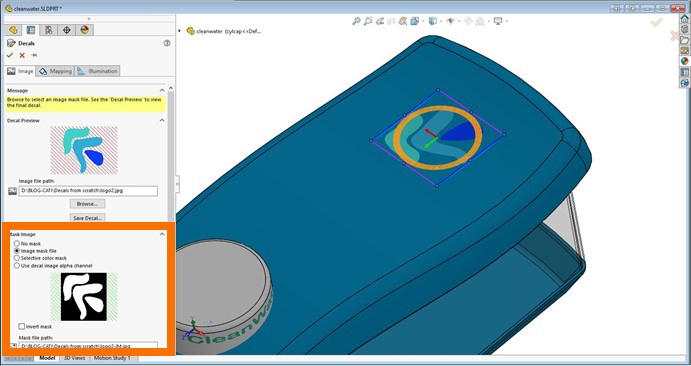691x366 pixels.
Task: Click the decal logo on the model
Action: [x=437, y=137]
